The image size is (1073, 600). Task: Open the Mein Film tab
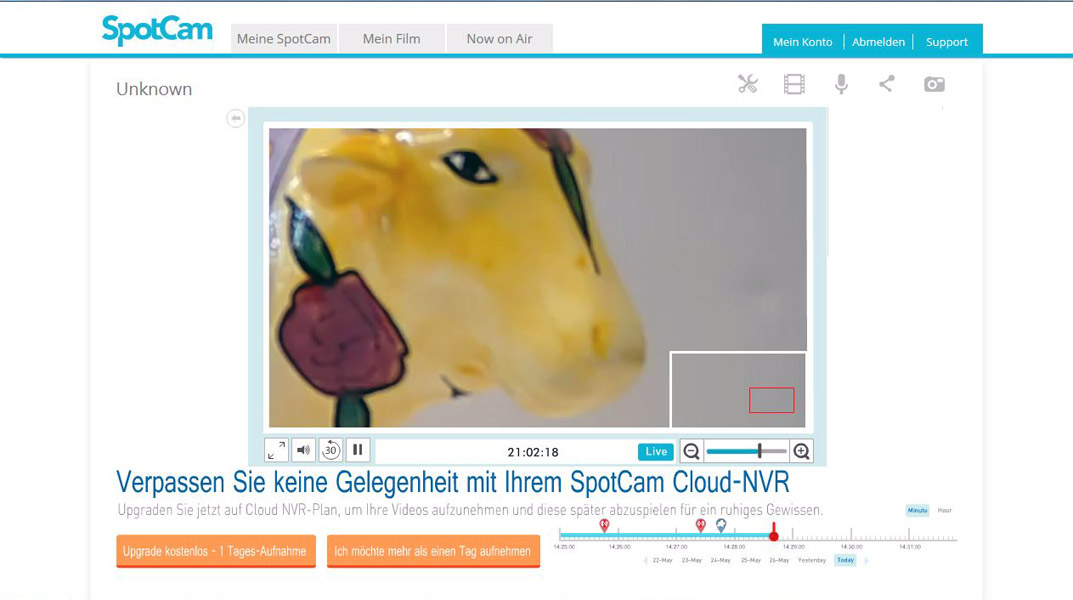click(x=391, y=39)
